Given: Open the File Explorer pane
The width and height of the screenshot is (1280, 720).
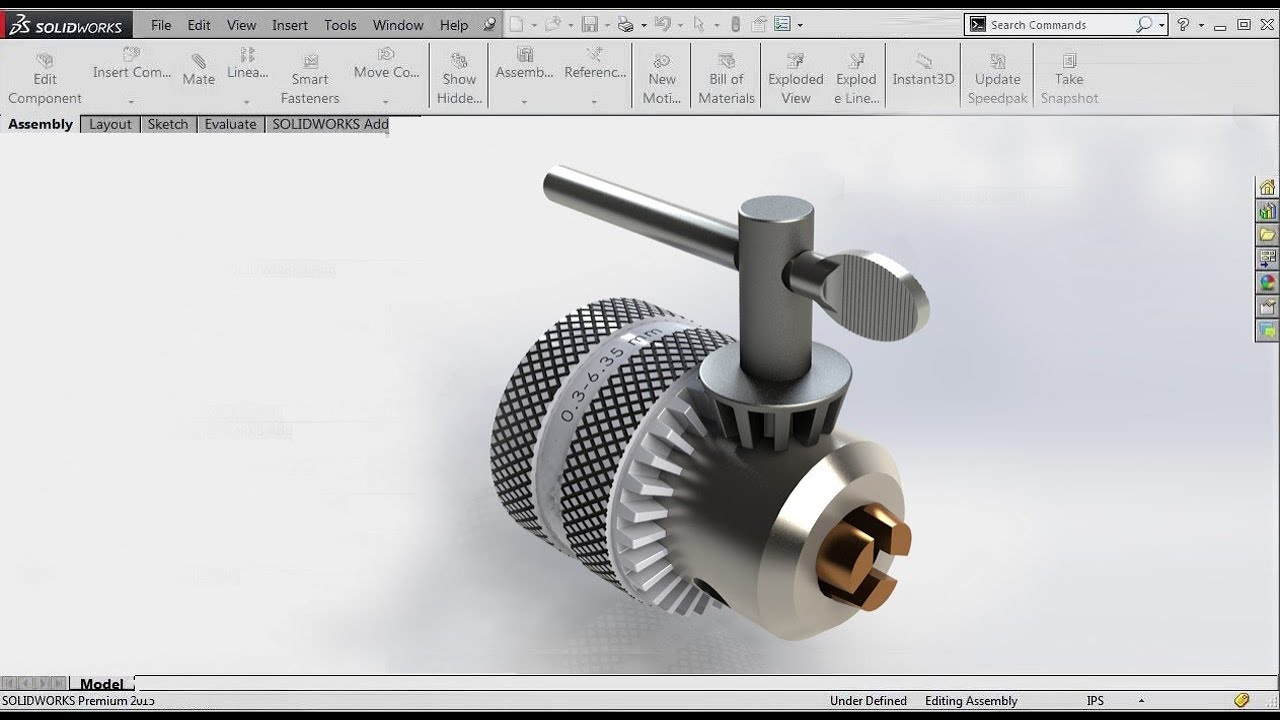Looking at the screenshot, I should click(1267, 235).
